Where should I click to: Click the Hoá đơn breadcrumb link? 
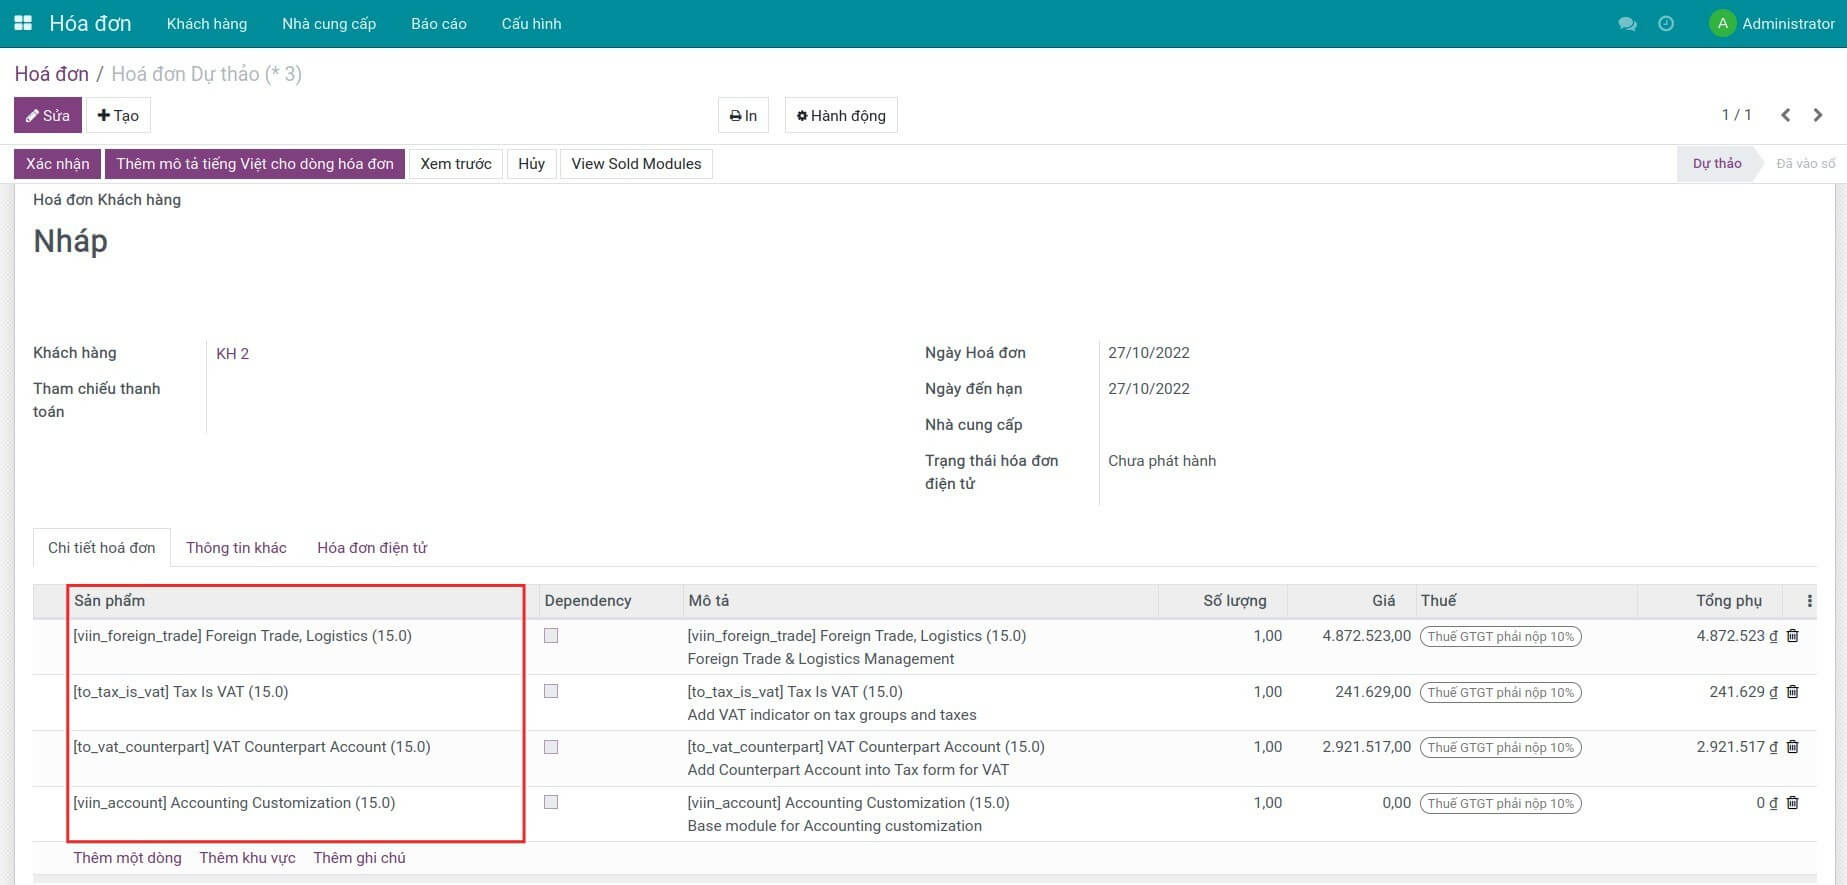51,74
